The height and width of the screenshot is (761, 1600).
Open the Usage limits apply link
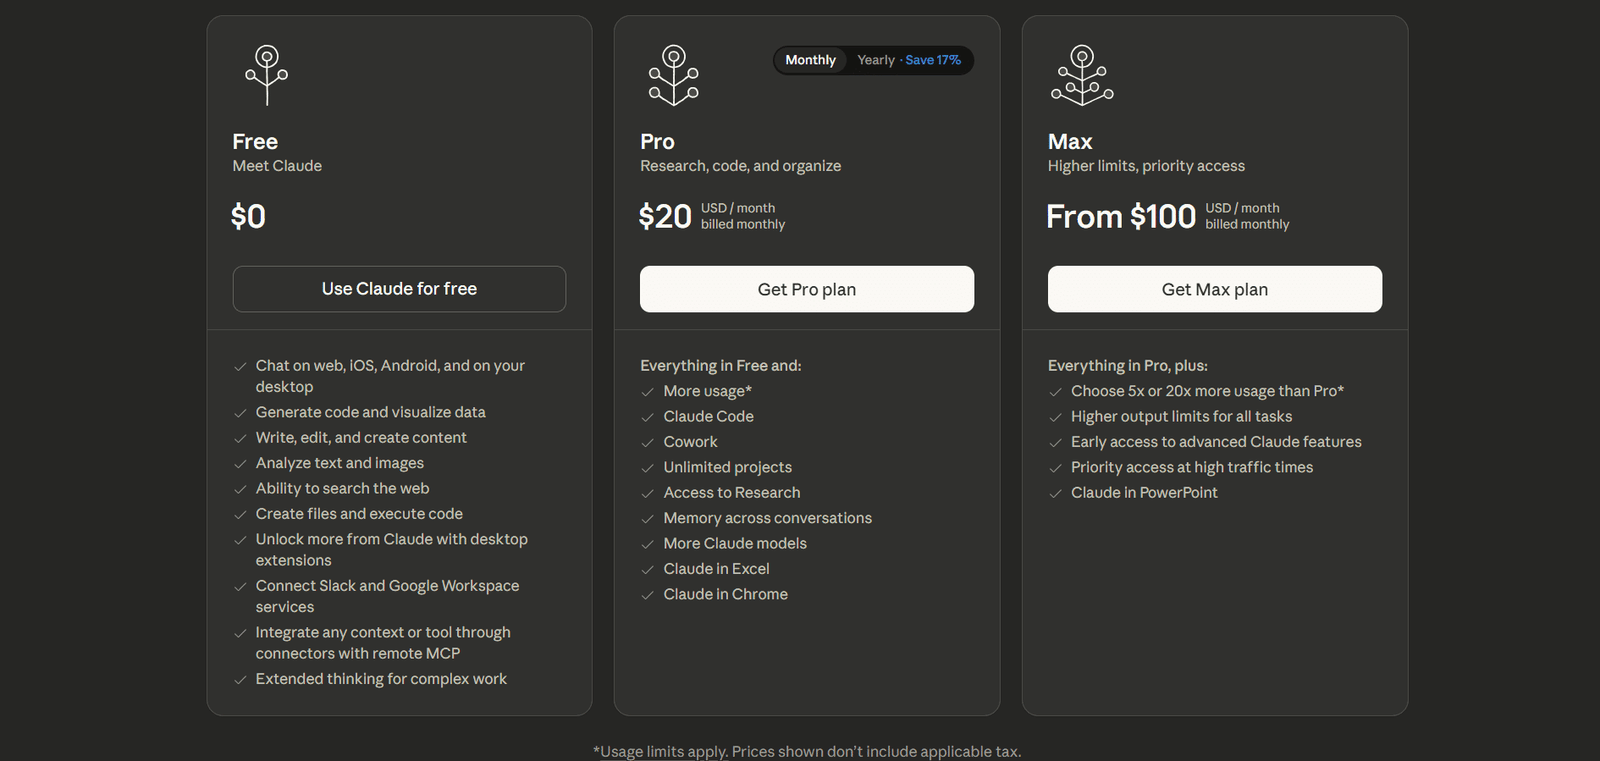pyautogui.click(x=660, y=751)
